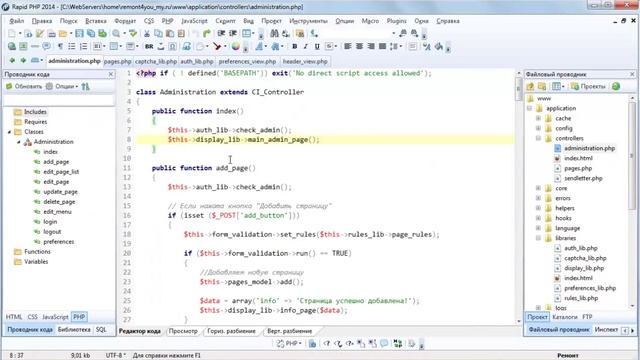Open the Open file folder dropdown arrow

pyautogui.click(x=71, y=33)
